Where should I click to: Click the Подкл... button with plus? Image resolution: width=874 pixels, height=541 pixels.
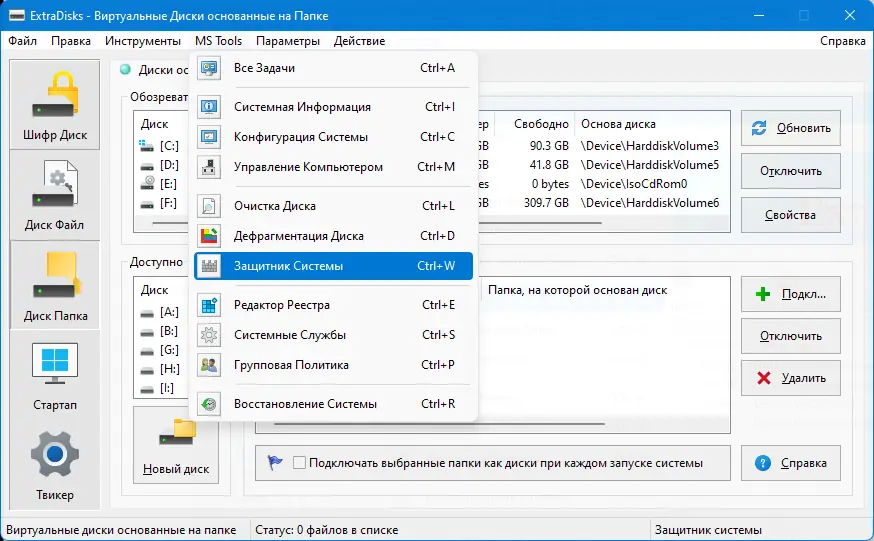(790, 294)
